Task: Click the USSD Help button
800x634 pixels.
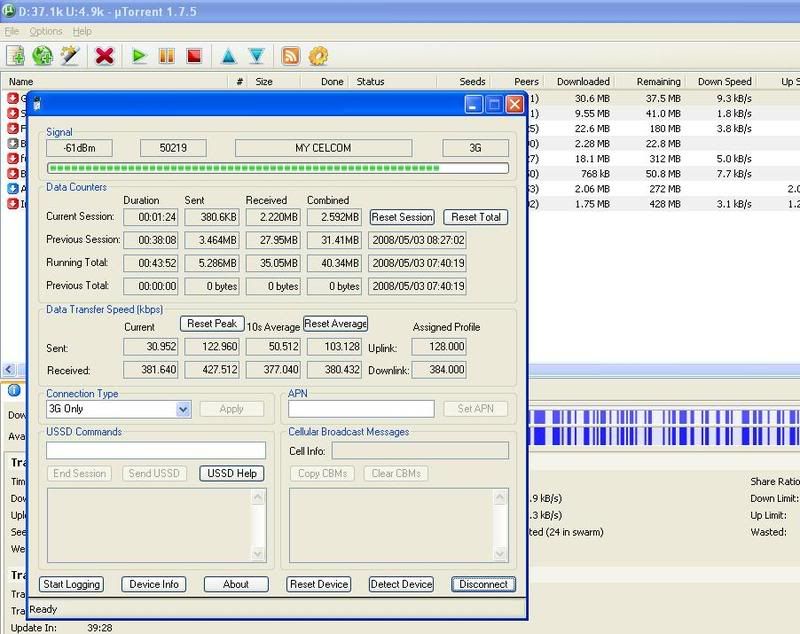Action: coord(231,473)
